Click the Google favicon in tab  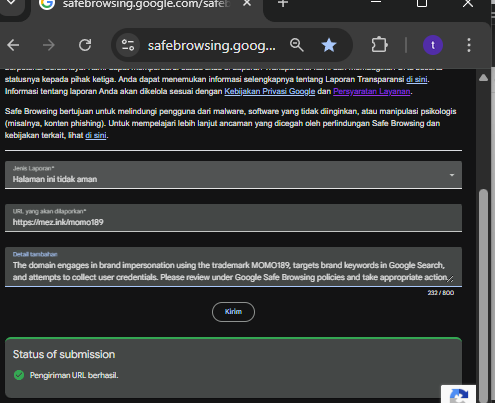(x=47, y=4)
